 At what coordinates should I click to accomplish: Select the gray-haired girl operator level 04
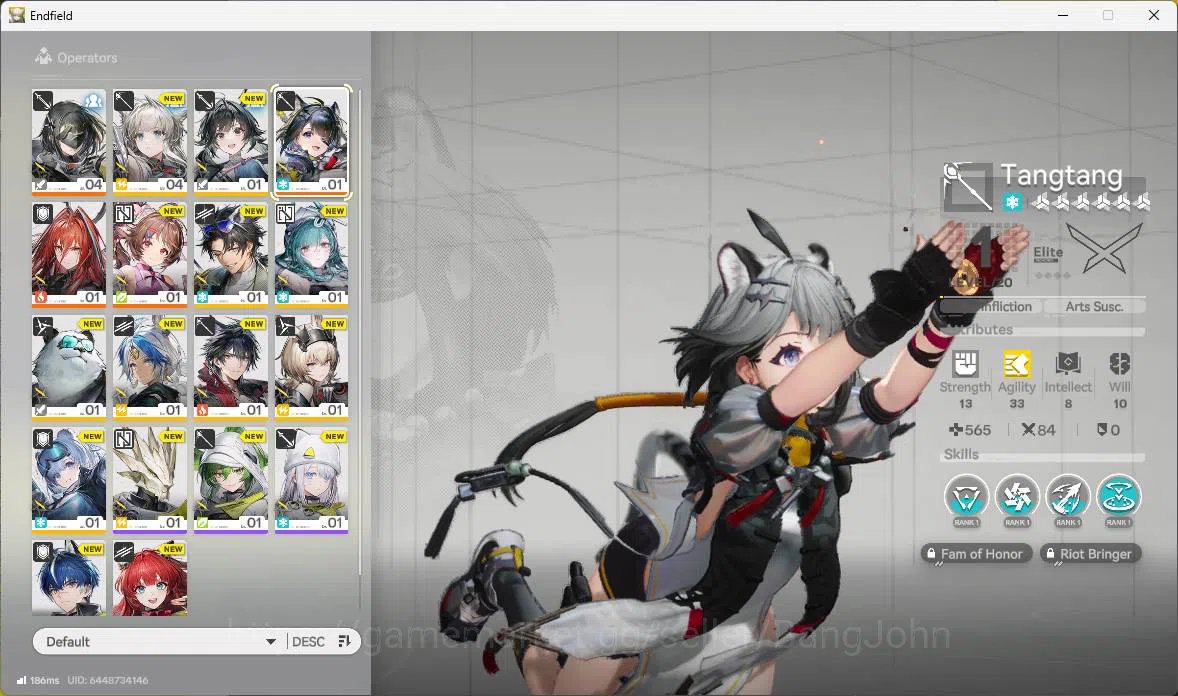[x=150, y=142]
